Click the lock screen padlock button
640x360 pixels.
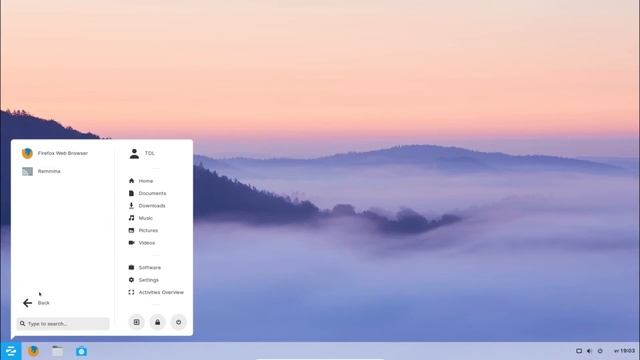point(158,322)
